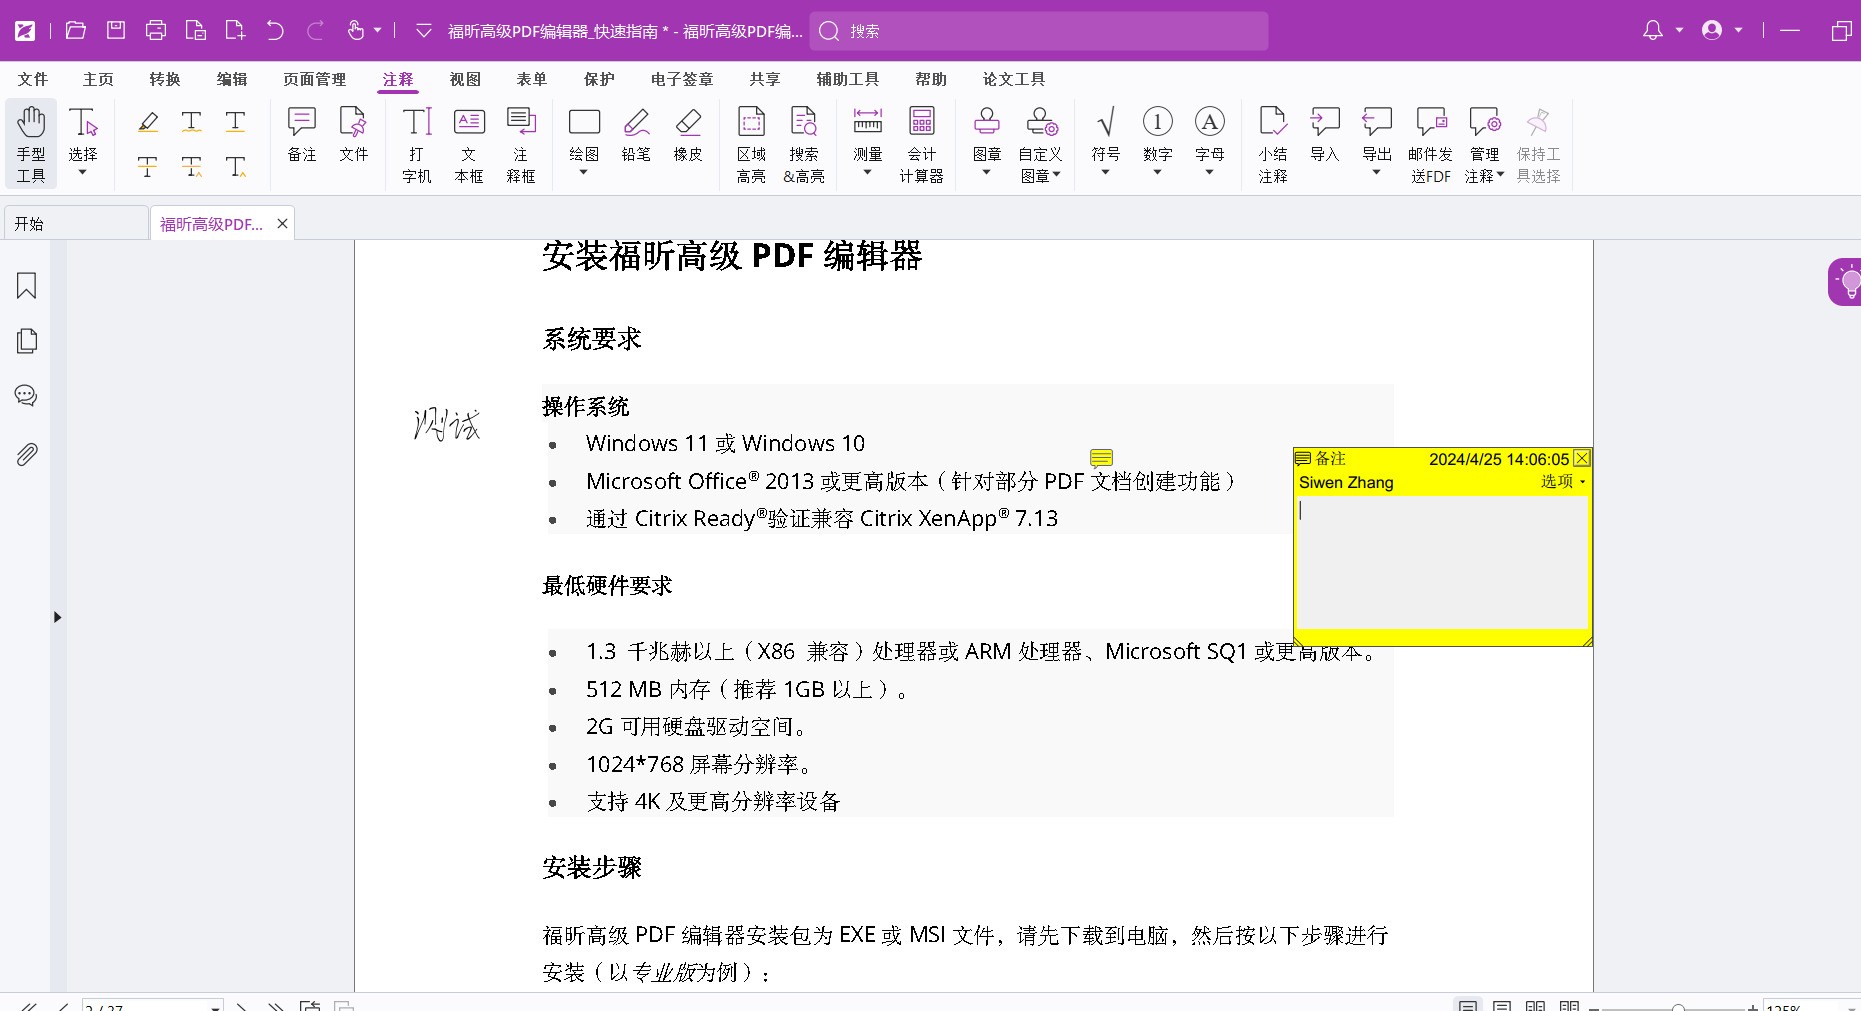This screenshot has width=1861, height=1011.
Task: Expand the 图章 stamp dropdown
Action: click(x=987, y=172)
